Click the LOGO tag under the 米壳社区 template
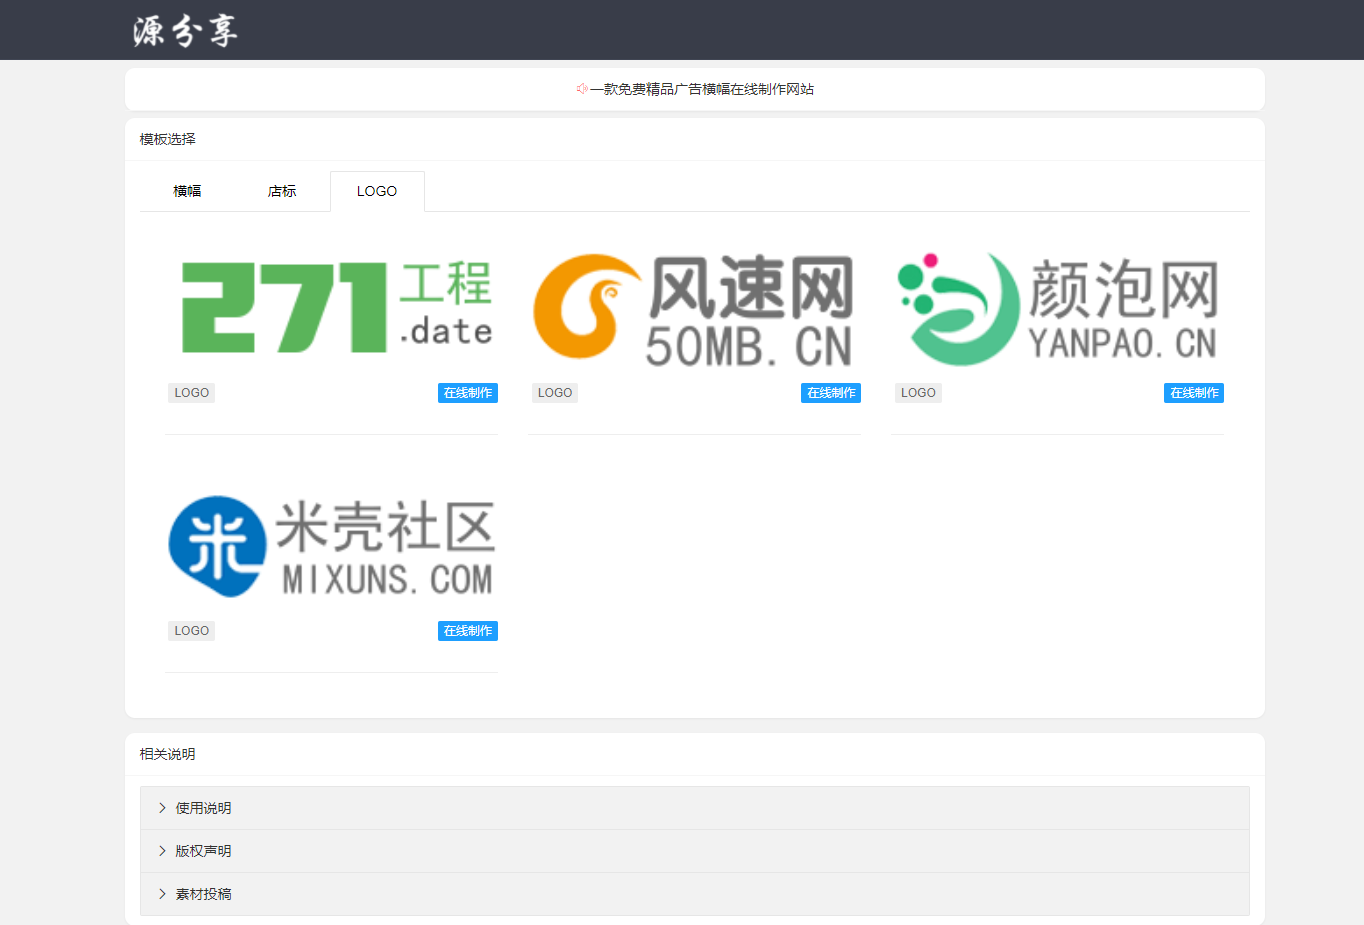This screenshot has height=925, width=1364. [x=191, y=630]
